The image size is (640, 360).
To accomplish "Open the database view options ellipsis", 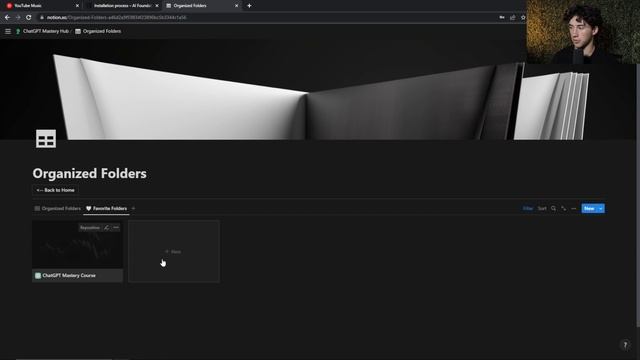I will pyautogui.click(x=573, y=209).
